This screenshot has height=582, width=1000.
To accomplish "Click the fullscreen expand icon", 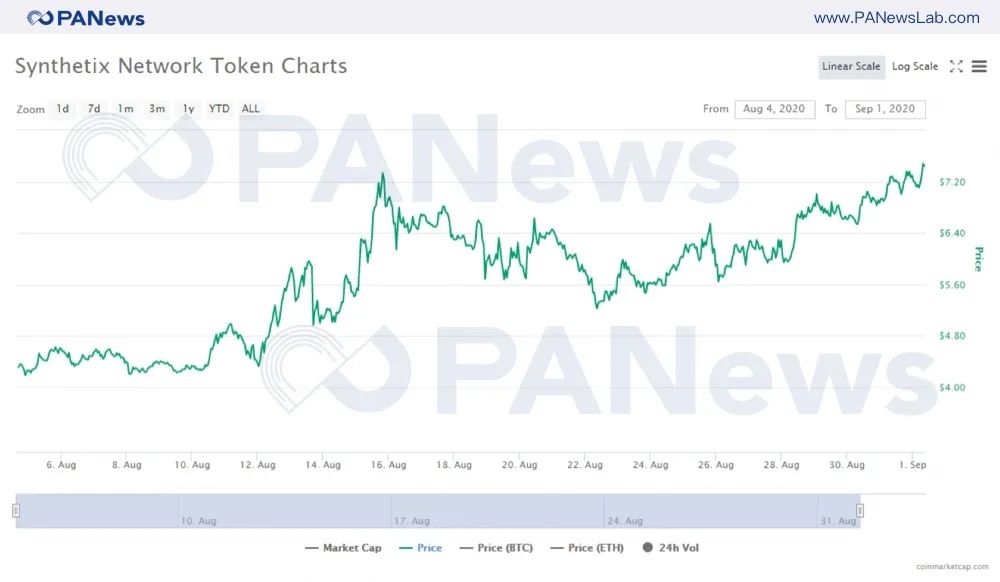I will click(956, 67).
